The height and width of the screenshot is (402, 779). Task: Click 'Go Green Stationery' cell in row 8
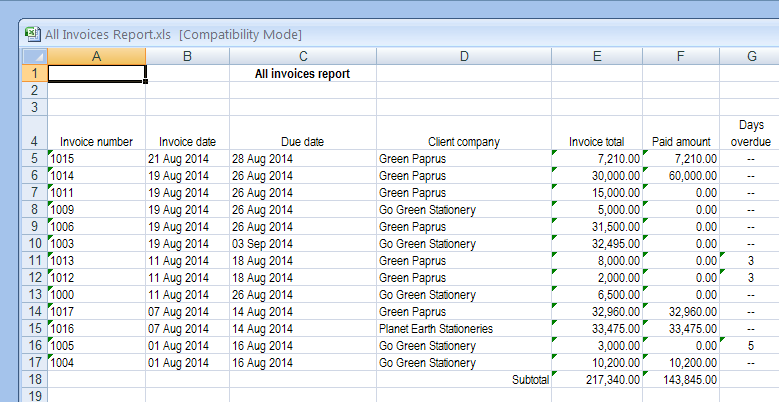pos(464,210)
